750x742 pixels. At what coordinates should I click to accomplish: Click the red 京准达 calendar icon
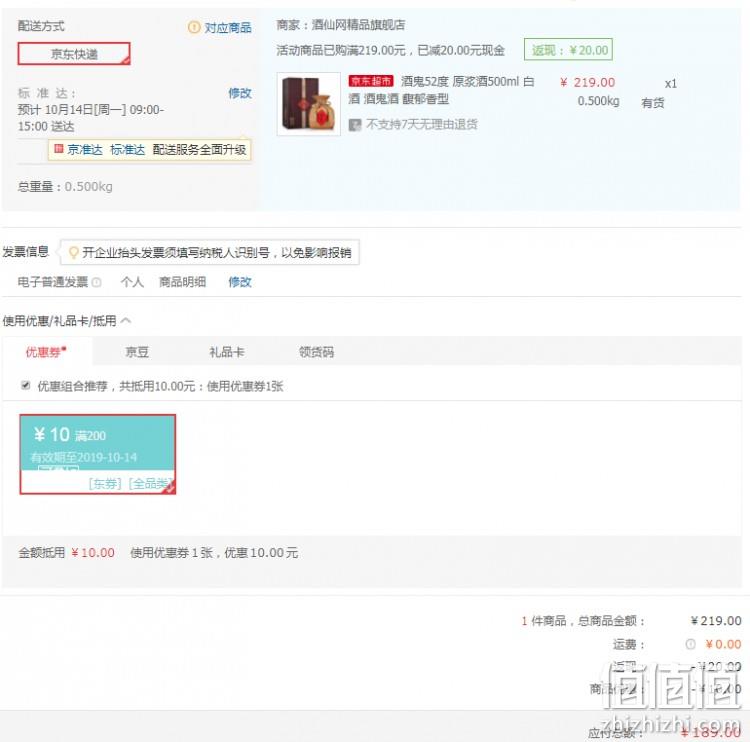click(x=58, y=149)
